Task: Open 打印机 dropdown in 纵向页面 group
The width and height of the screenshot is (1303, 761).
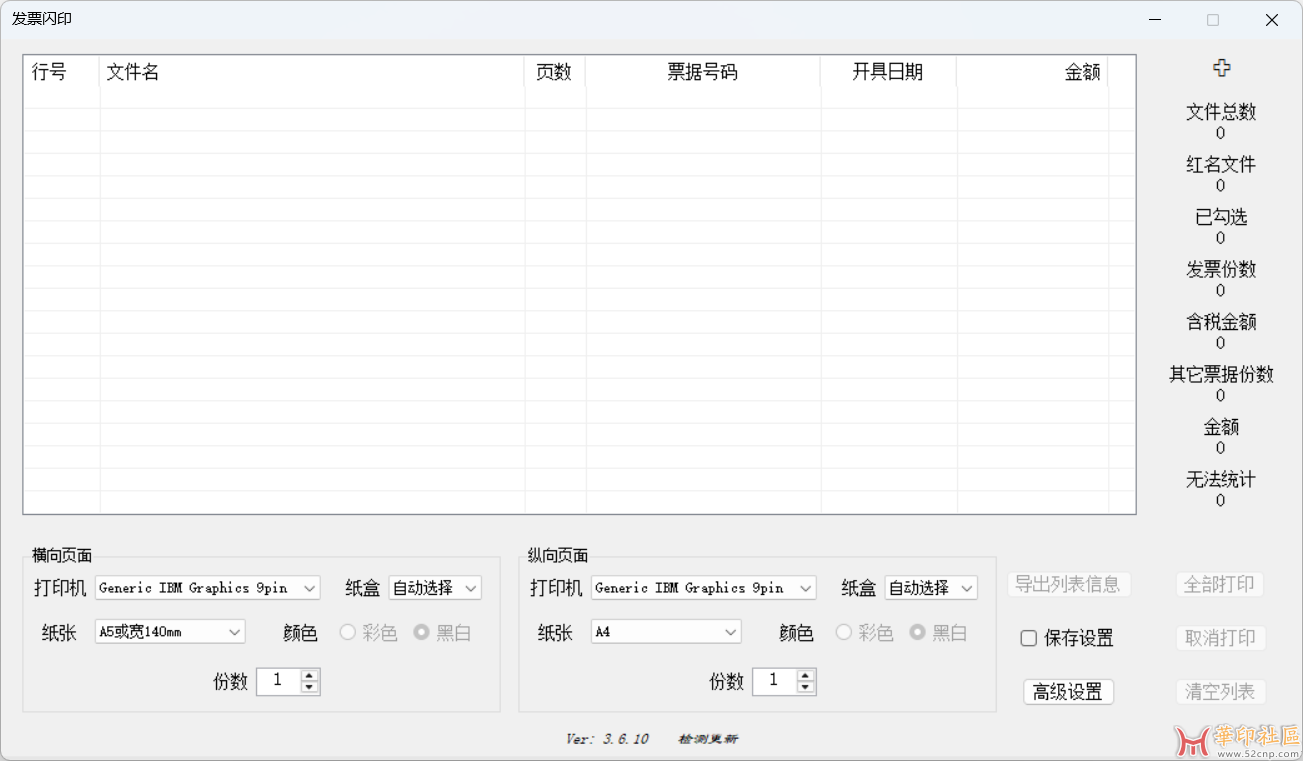Action: click(704, 588)
